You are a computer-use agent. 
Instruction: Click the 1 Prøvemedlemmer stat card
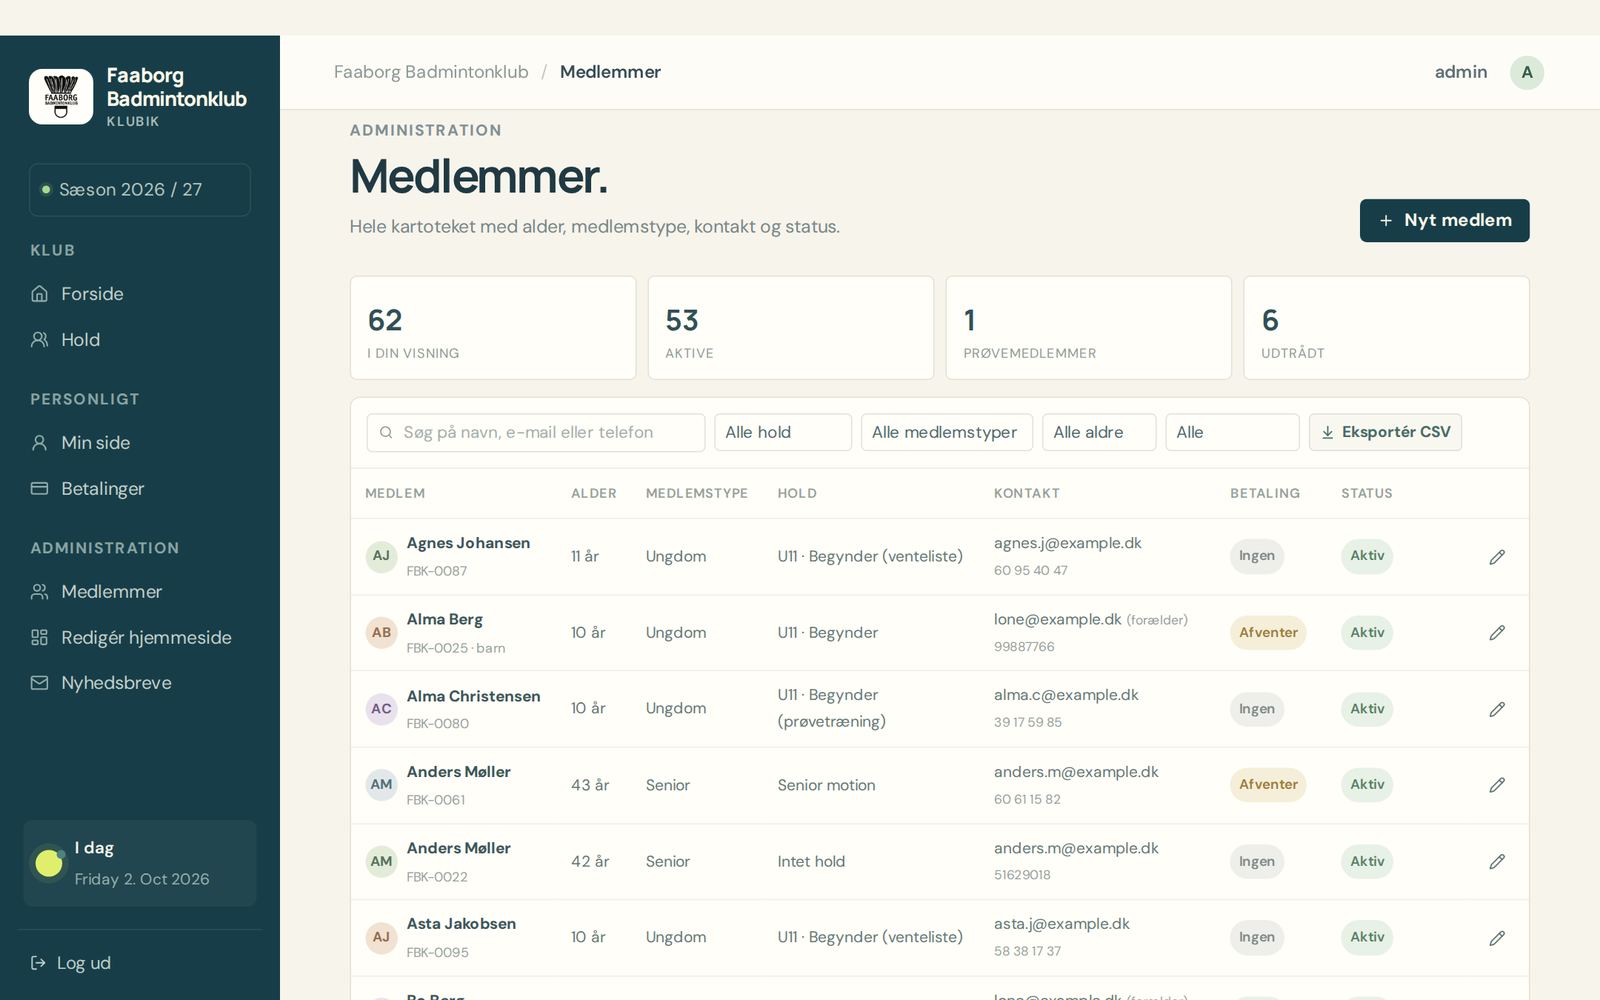[x=1089, y=328]
